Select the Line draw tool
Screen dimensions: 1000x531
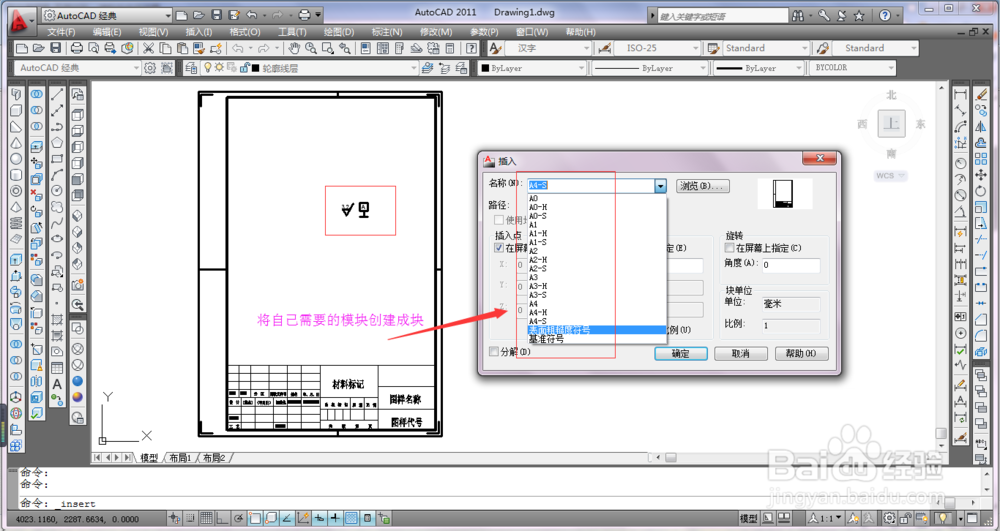pos(57,94)
